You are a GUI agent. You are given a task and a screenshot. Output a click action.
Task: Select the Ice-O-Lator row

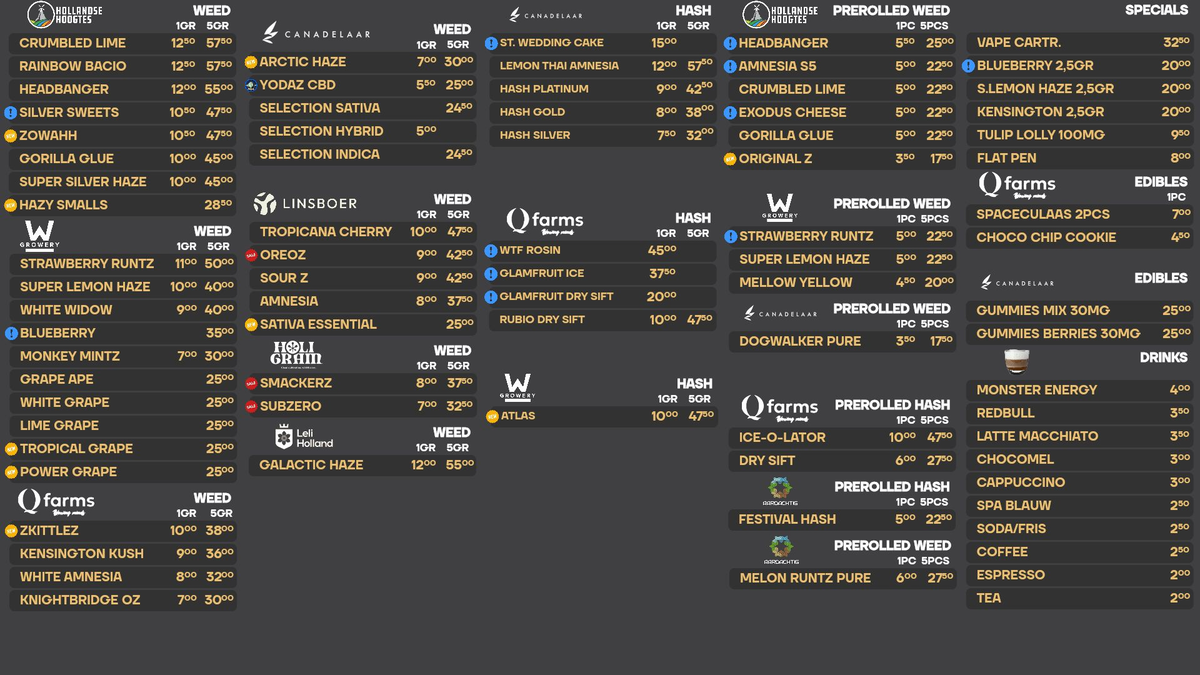pos(843,438)
